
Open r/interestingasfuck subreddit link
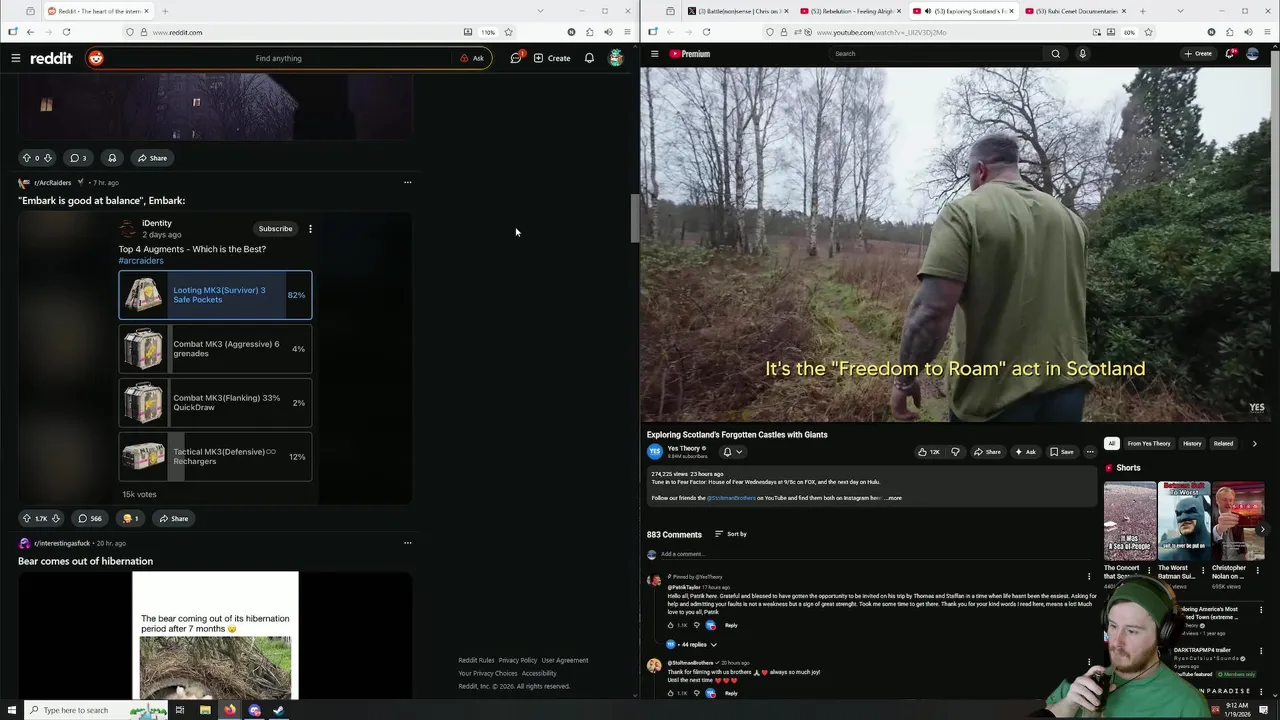[61, 543]
